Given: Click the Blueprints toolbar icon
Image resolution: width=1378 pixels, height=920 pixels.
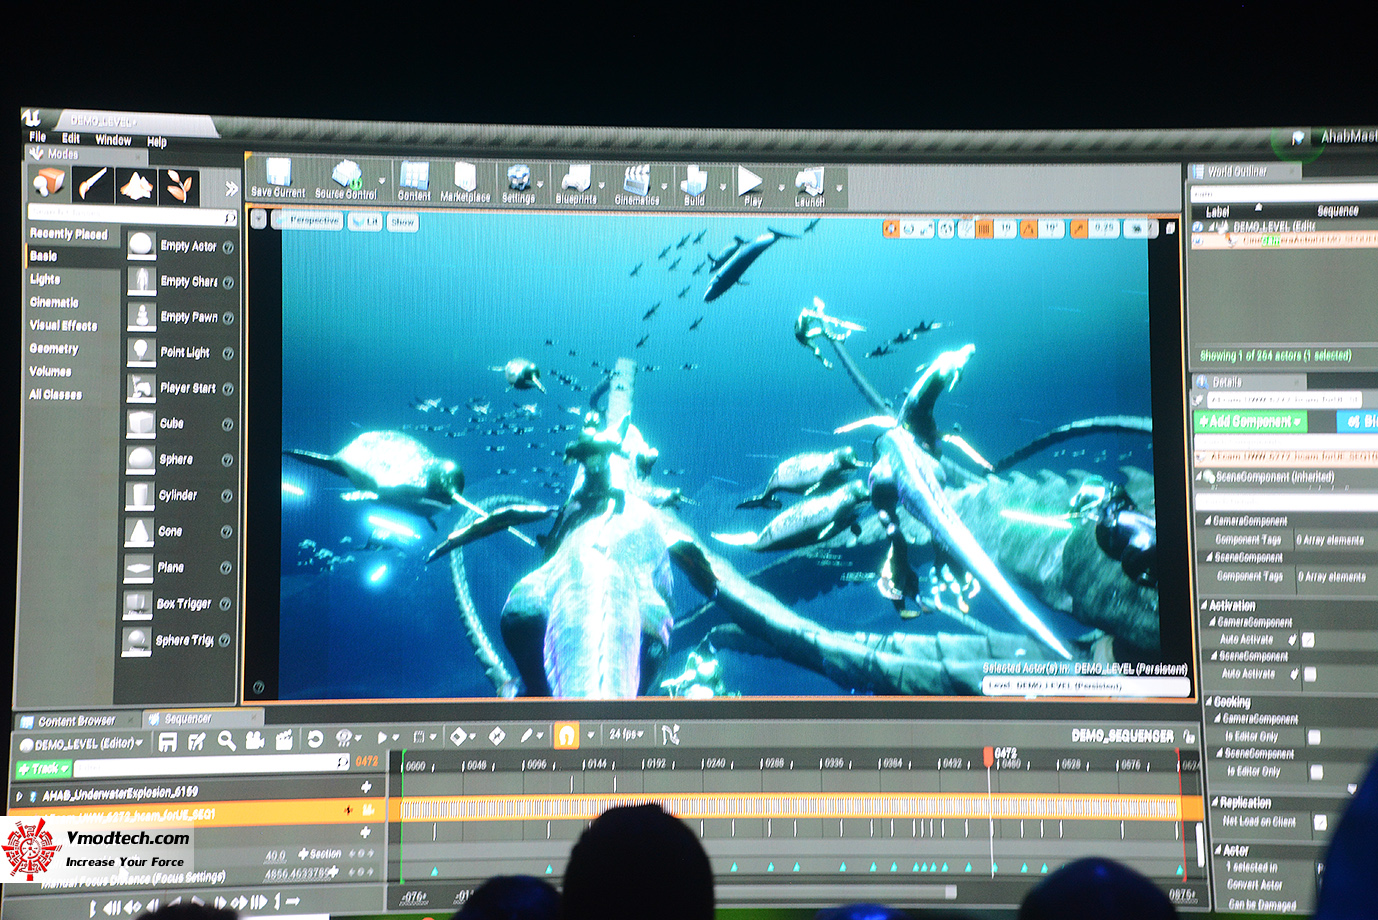Looking at the screenshot, I should point(576,183).
